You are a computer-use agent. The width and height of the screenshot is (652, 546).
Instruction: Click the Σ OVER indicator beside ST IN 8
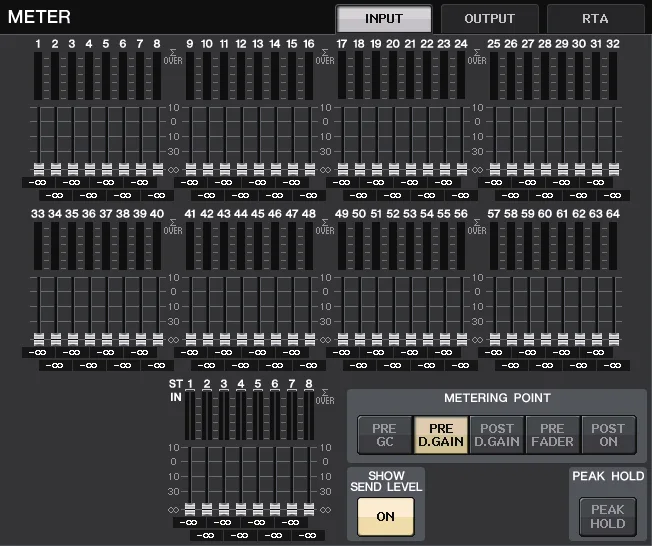pos(325,397)
